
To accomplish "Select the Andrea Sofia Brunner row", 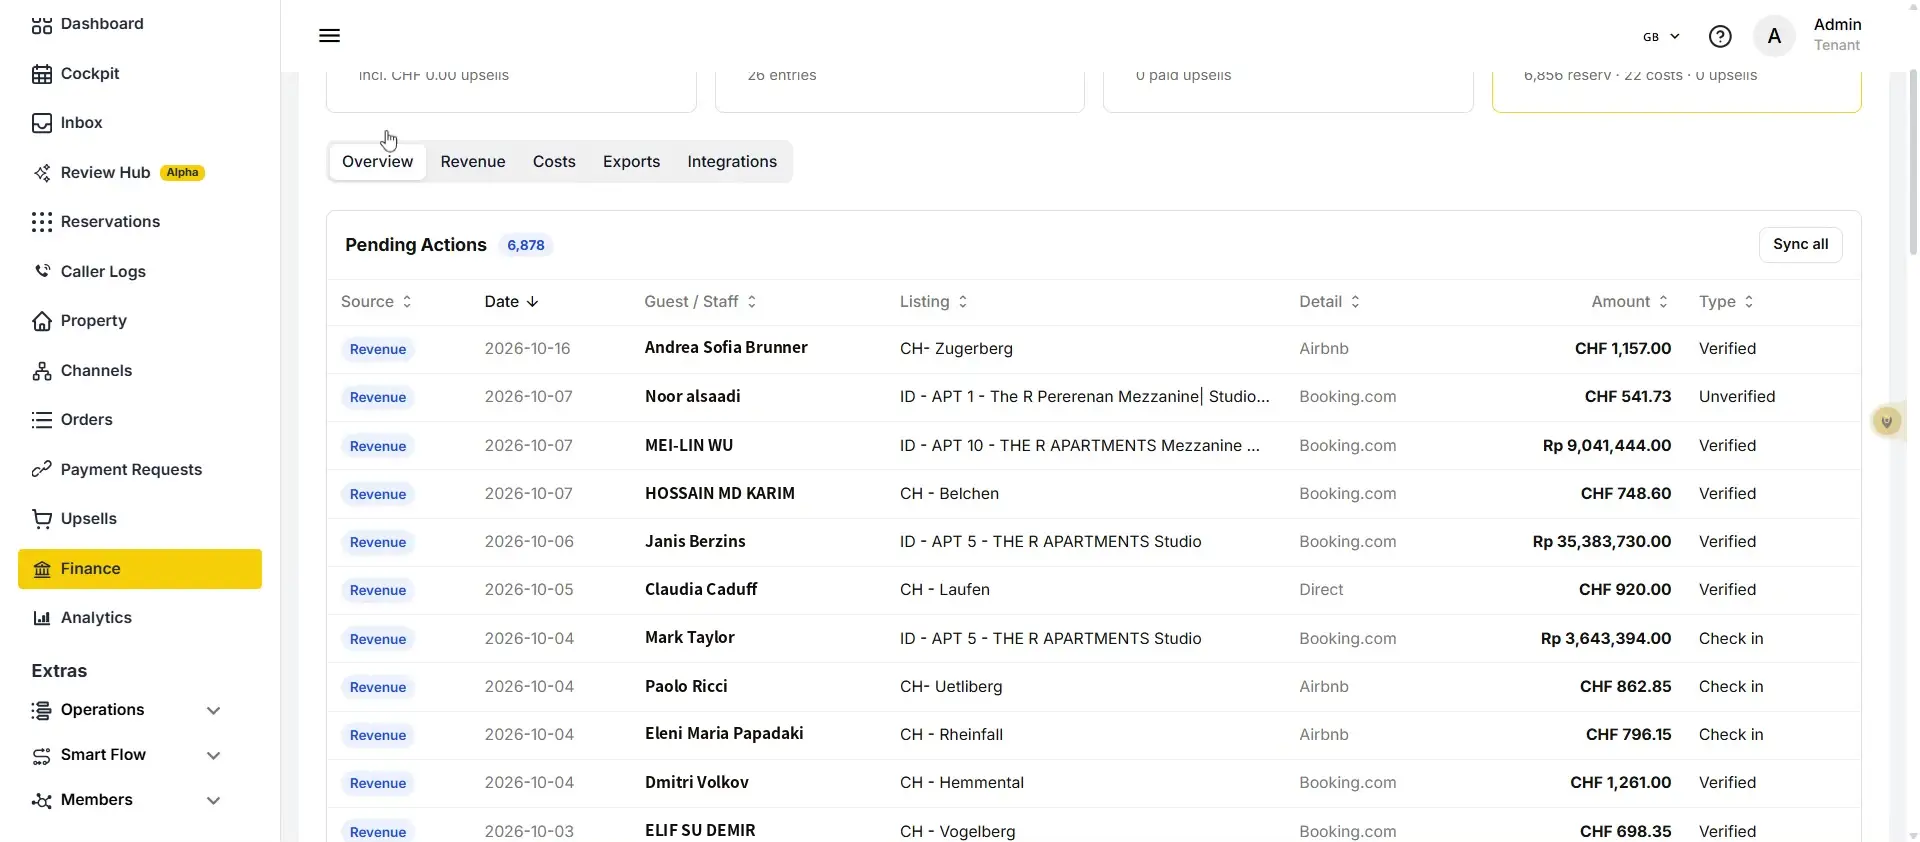I will [x=1093, y=349].
